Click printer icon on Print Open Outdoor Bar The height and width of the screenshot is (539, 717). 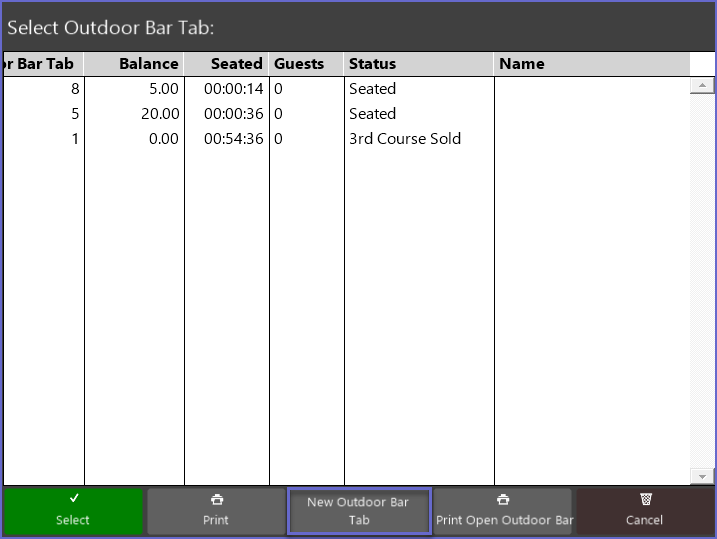pyautogui.click(x=503, y=499)
